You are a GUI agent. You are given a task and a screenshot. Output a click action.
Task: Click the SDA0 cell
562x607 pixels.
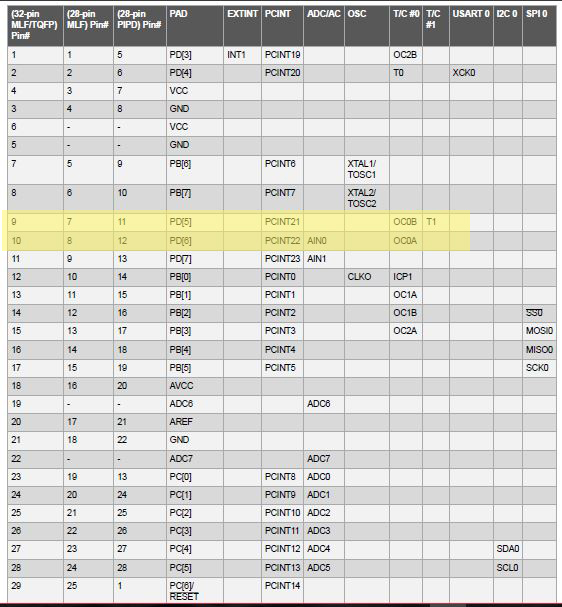coord(507,549)
